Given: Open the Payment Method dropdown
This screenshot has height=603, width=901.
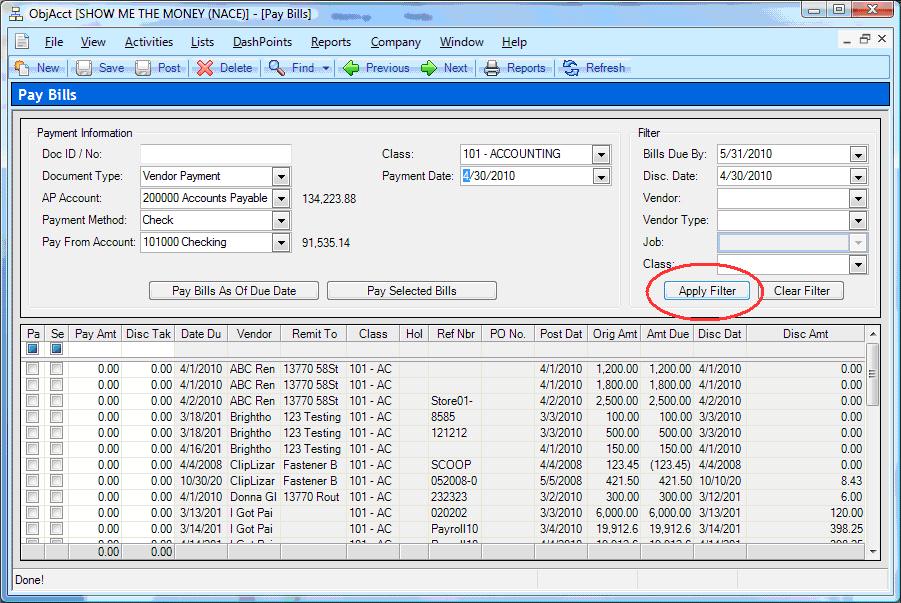Looking at the screenshot, I should 281,220.
